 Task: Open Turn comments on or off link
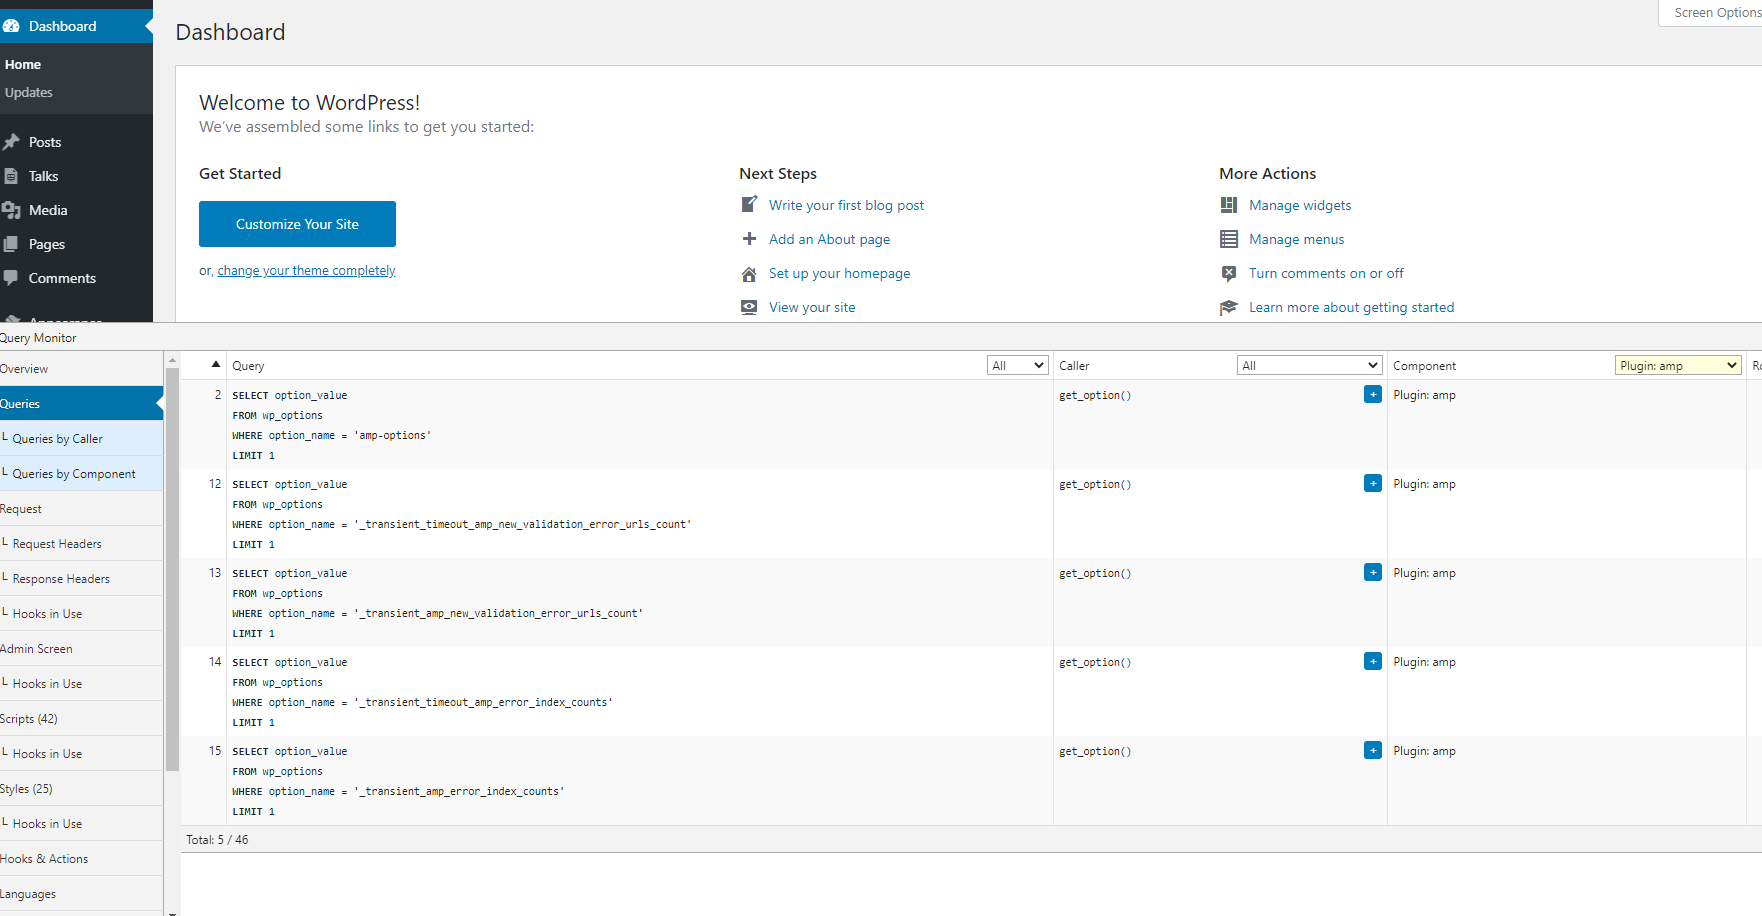(x=1326, y=273)
